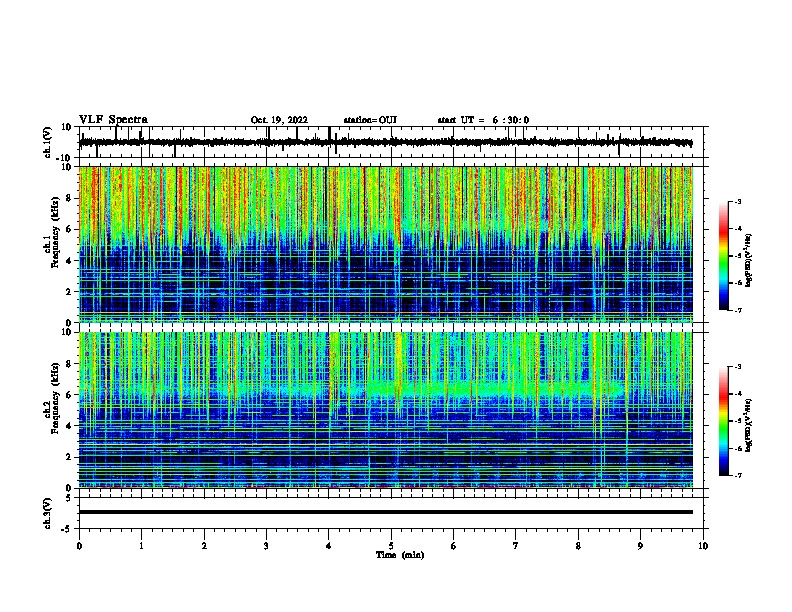Click the "ch.3(V)" axis label

pos(48,513)
